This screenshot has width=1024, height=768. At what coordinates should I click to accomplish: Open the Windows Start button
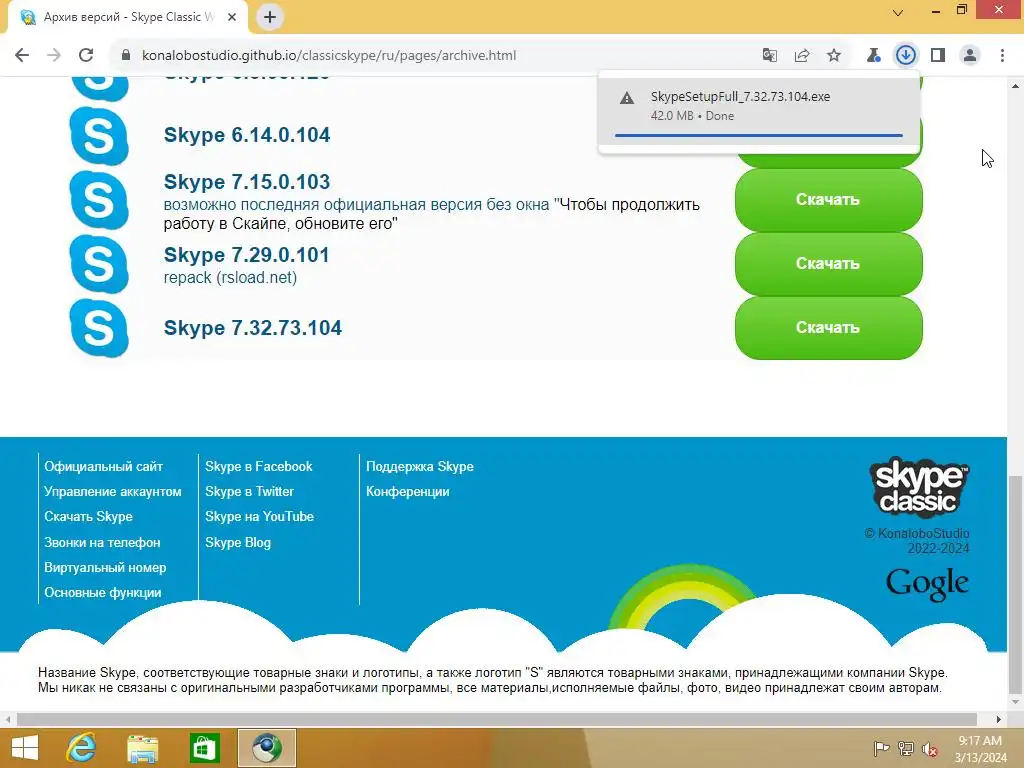(25, 748)
